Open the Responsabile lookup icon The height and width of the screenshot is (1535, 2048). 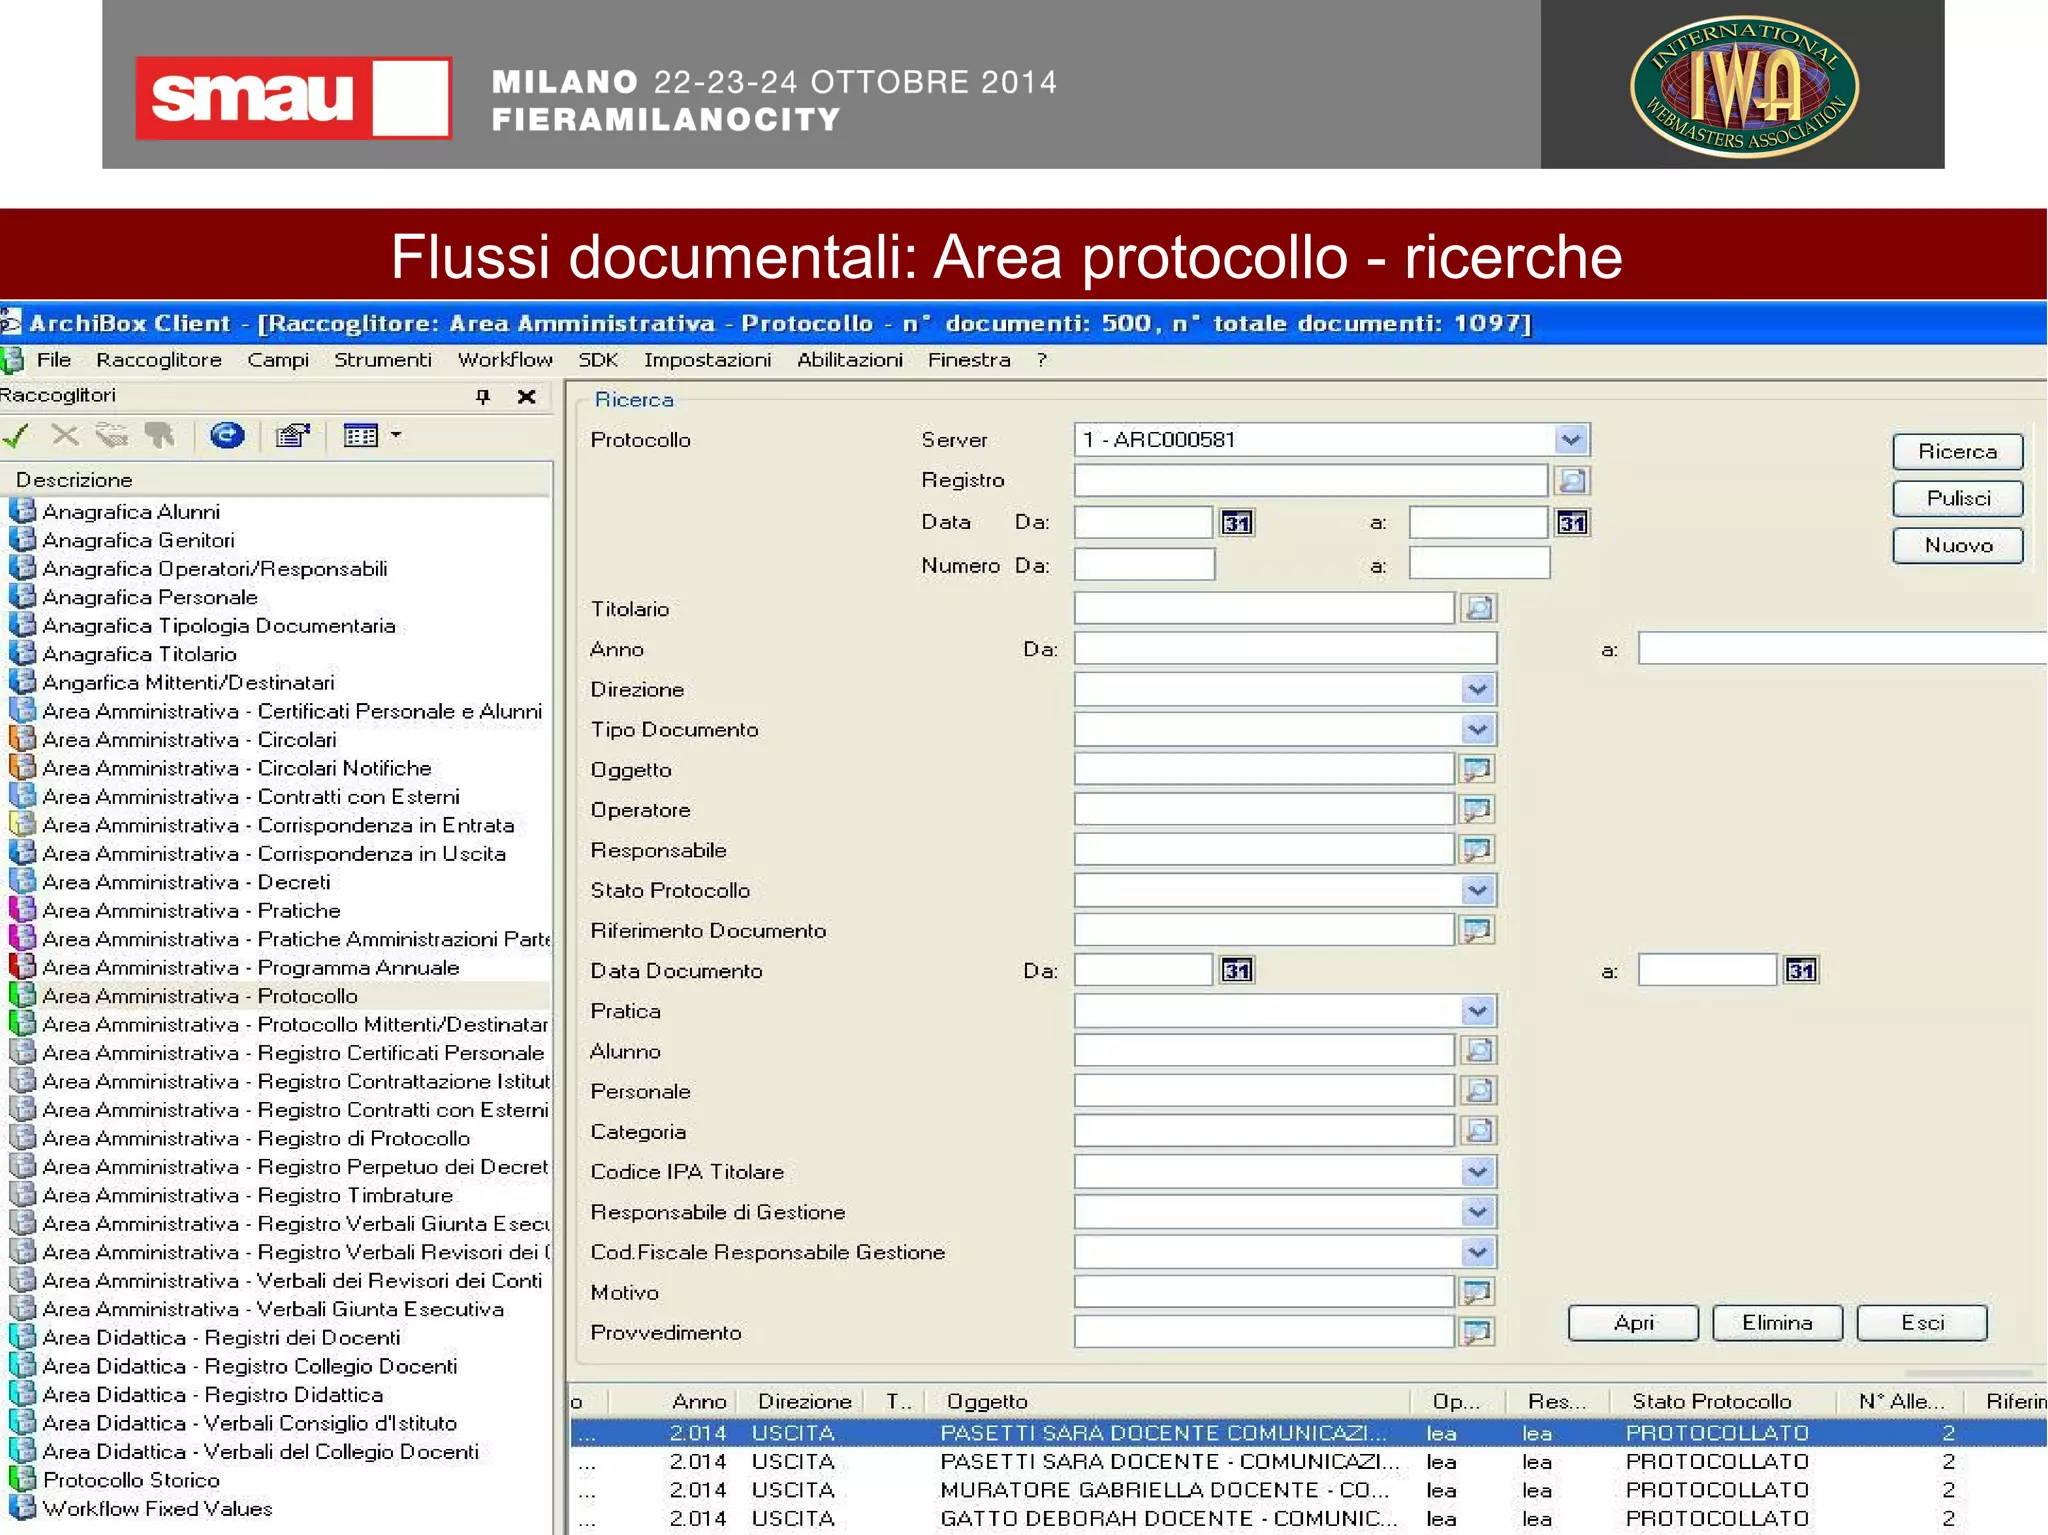click(x=1478, y=850)
